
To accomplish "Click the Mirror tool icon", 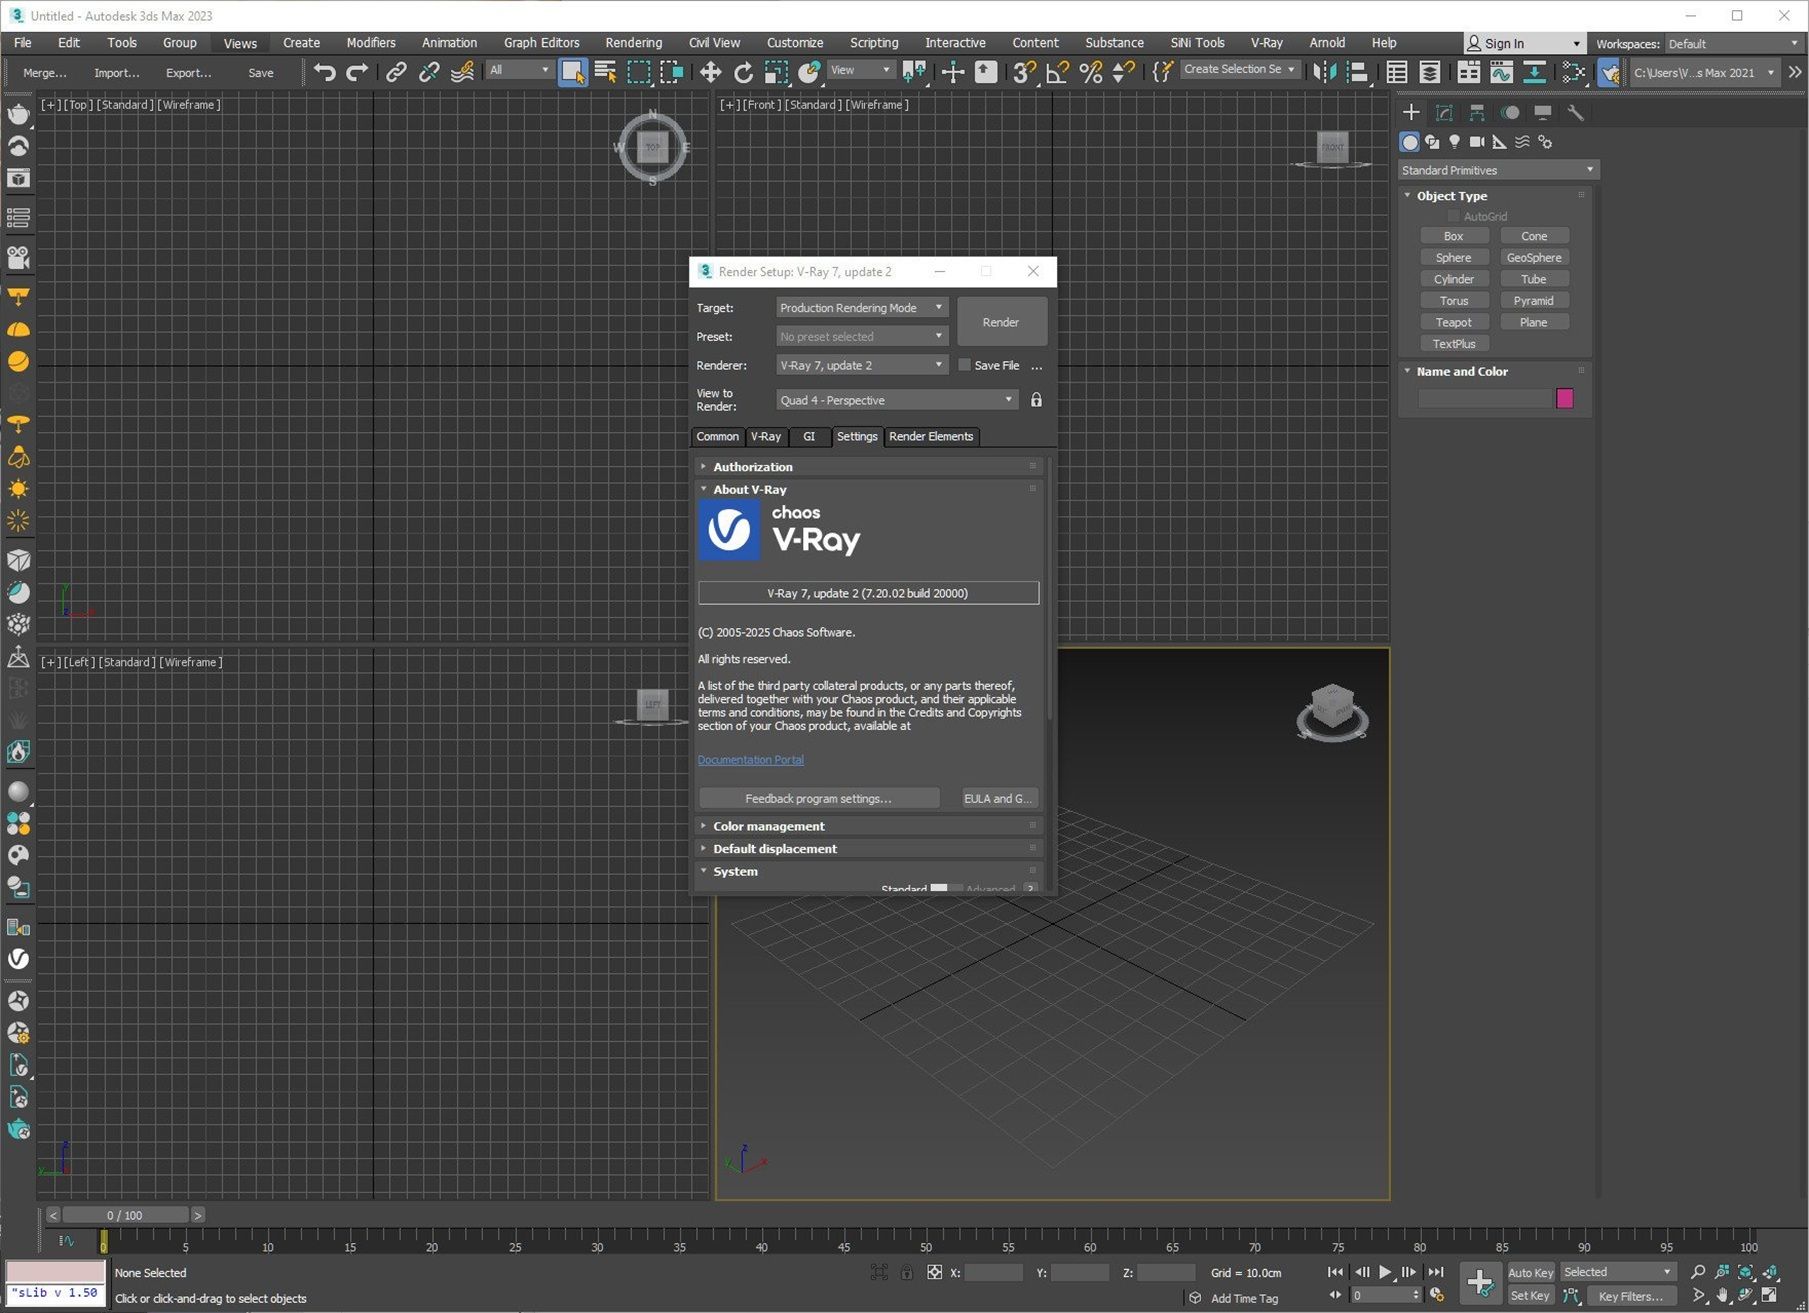I will coord(1323,72).
